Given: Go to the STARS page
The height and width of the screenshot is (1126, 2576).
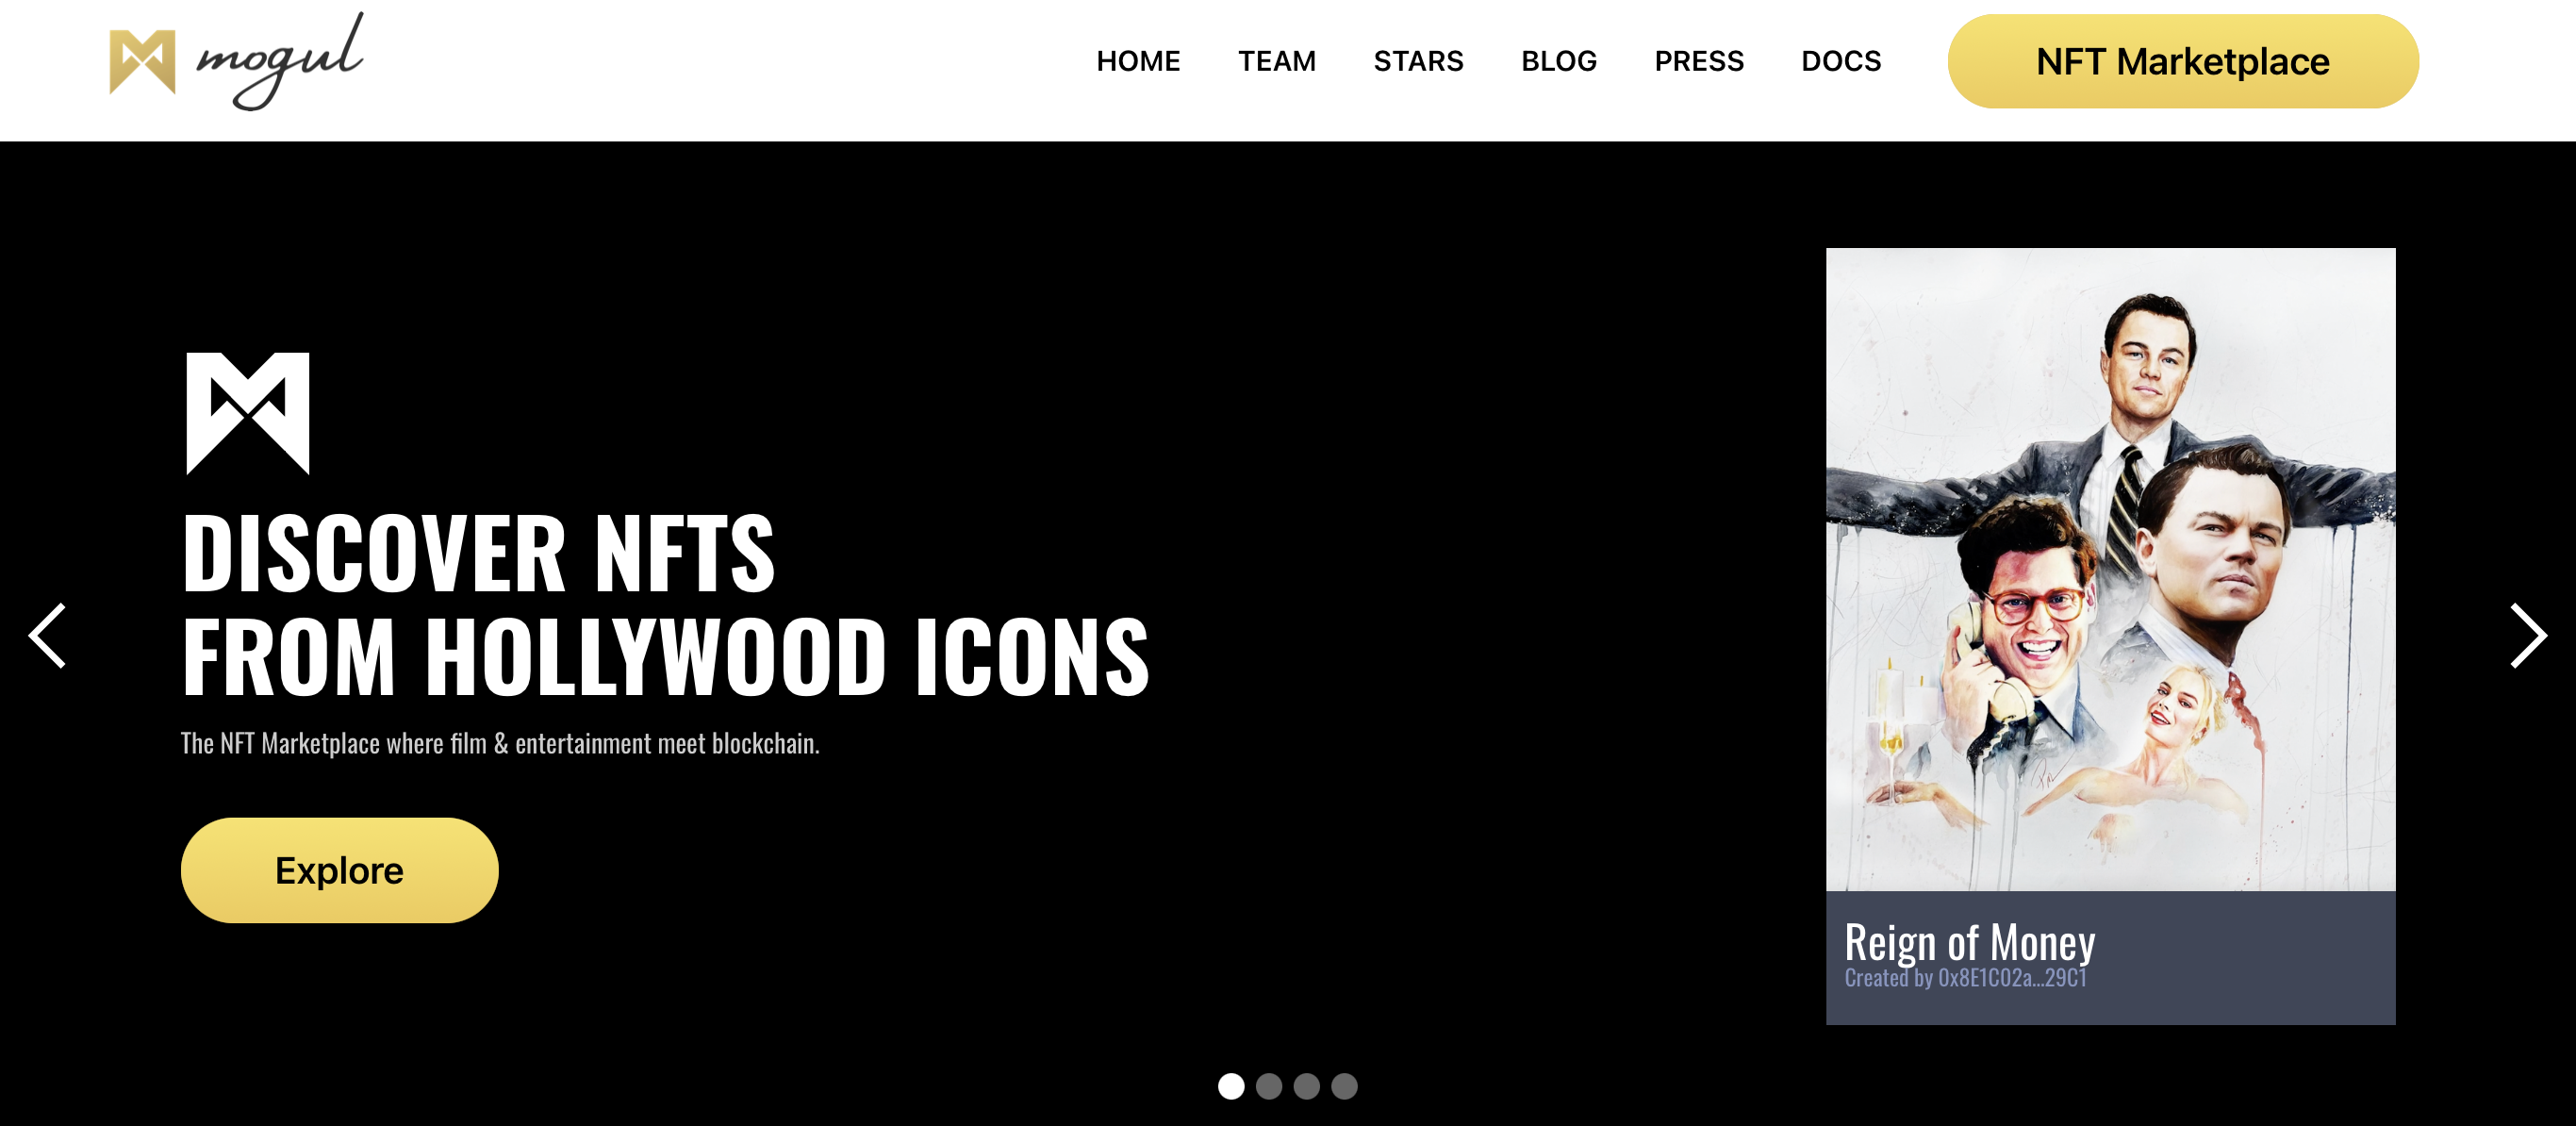Looking at the screenshot, I should click(x=1418, y=61).
